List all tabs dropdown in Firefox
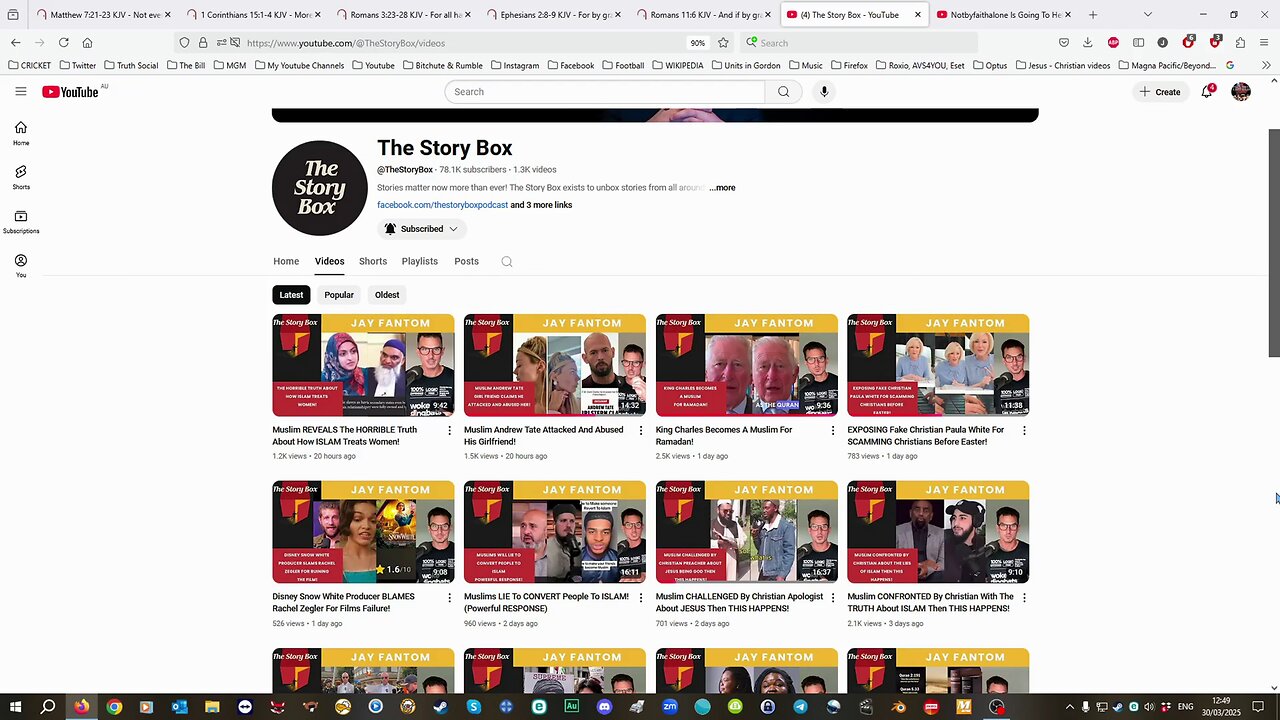The image size is (1280, 720). click(1147, 15)
